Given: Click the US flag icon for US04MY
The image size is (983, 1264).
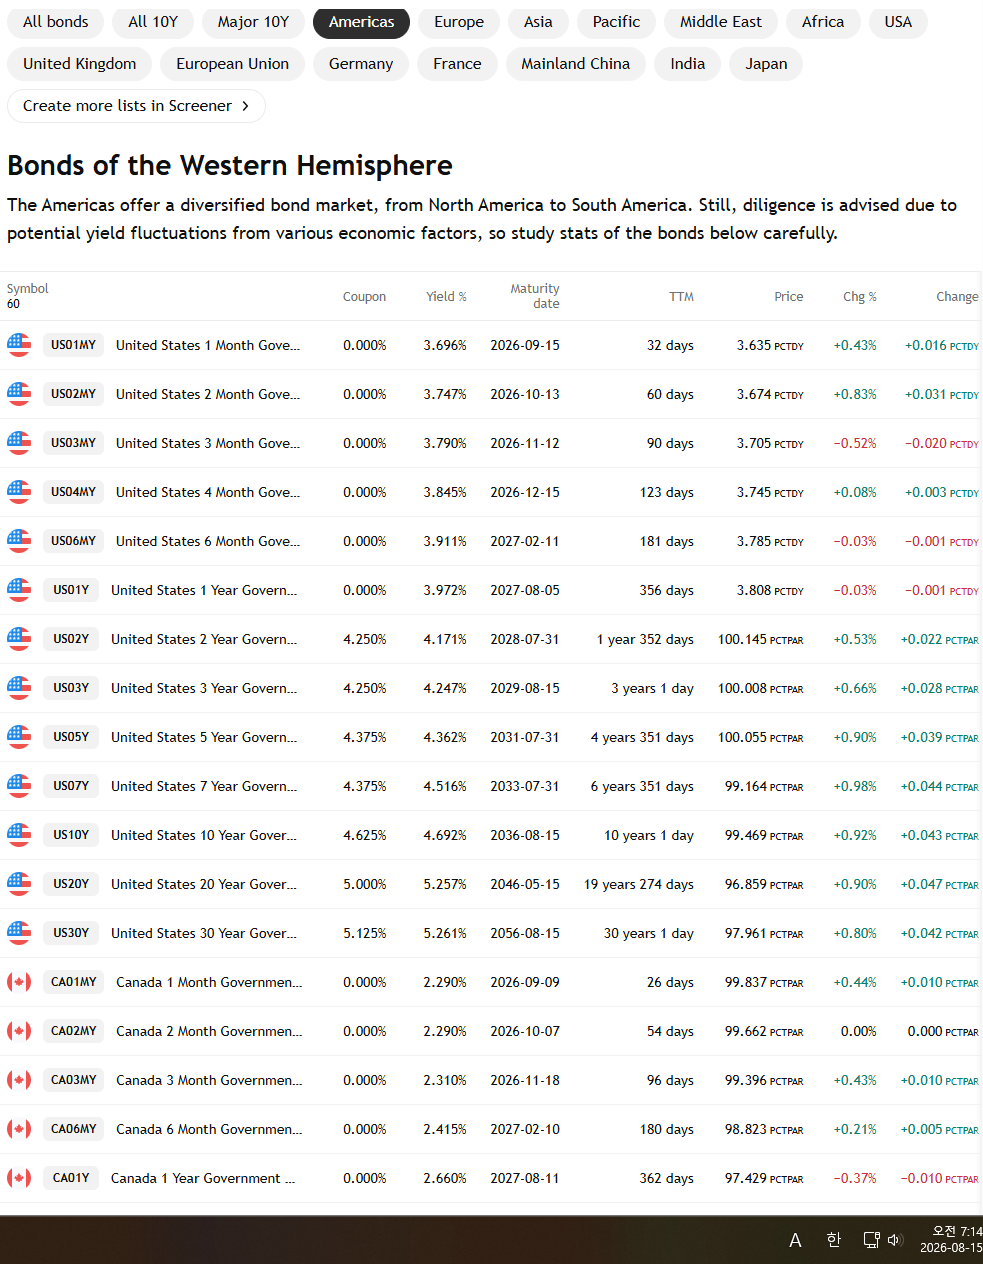Looking at the screenshot, I should pyautogui.click(x=19, y=492).
